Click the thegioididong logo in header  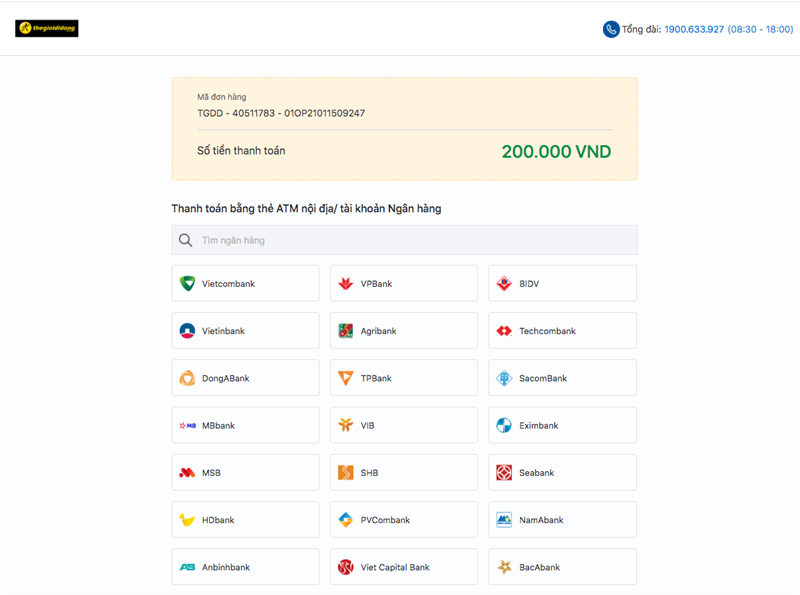tap(47, 29)
